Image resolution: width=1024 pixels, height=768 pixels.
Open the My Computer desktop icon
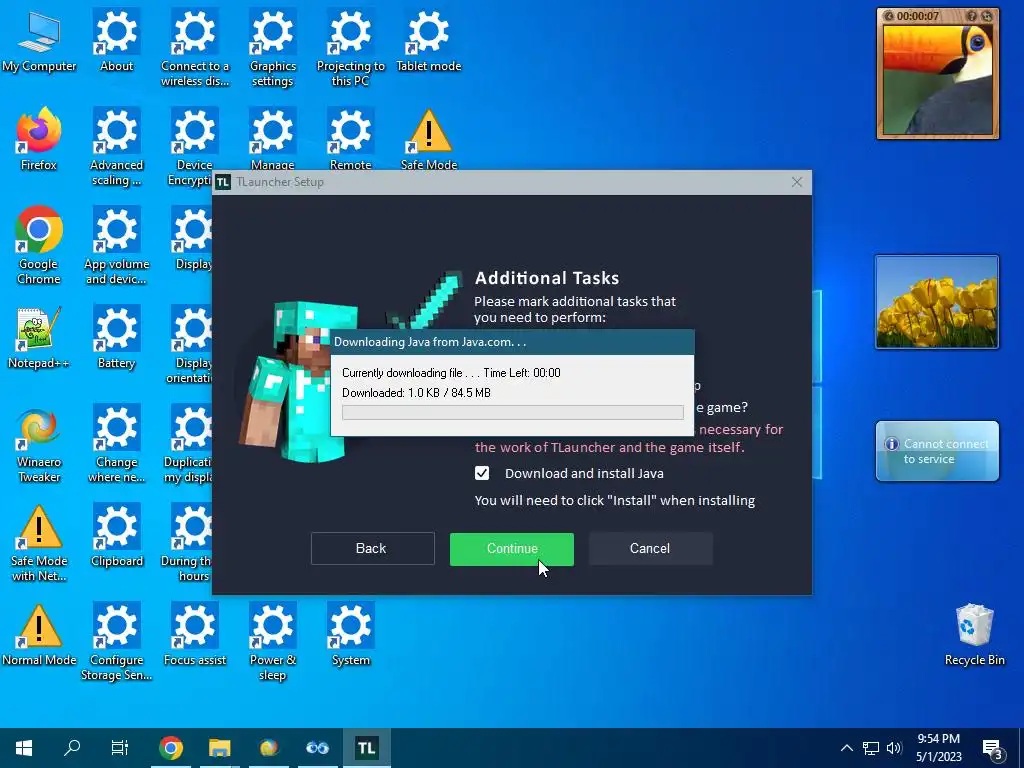39,41
